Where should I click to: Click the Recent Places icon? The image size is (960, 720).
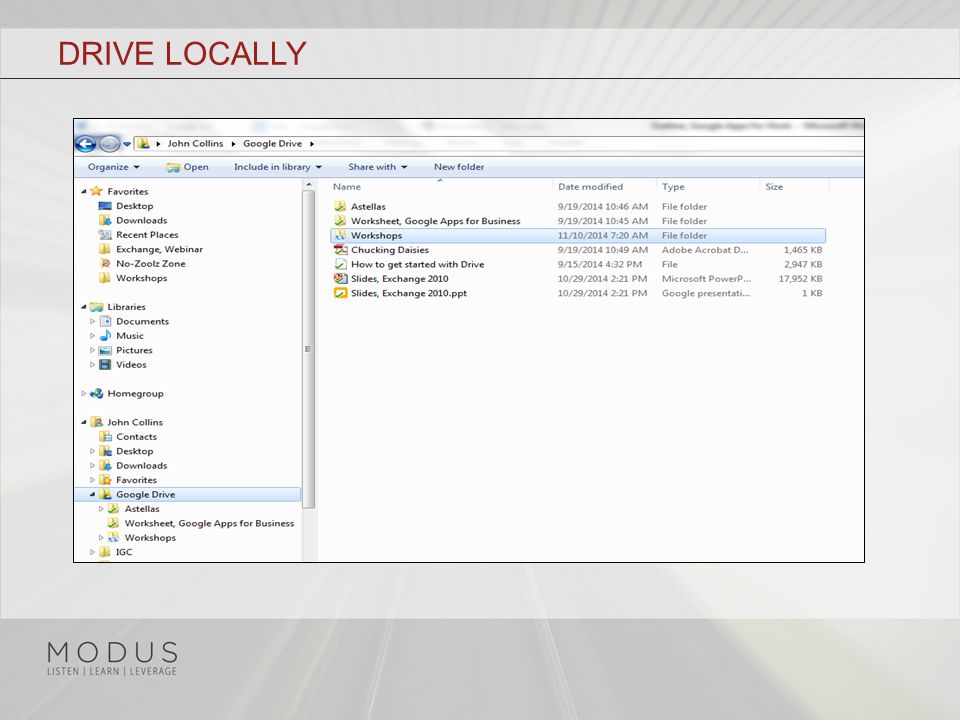(105, 234)
